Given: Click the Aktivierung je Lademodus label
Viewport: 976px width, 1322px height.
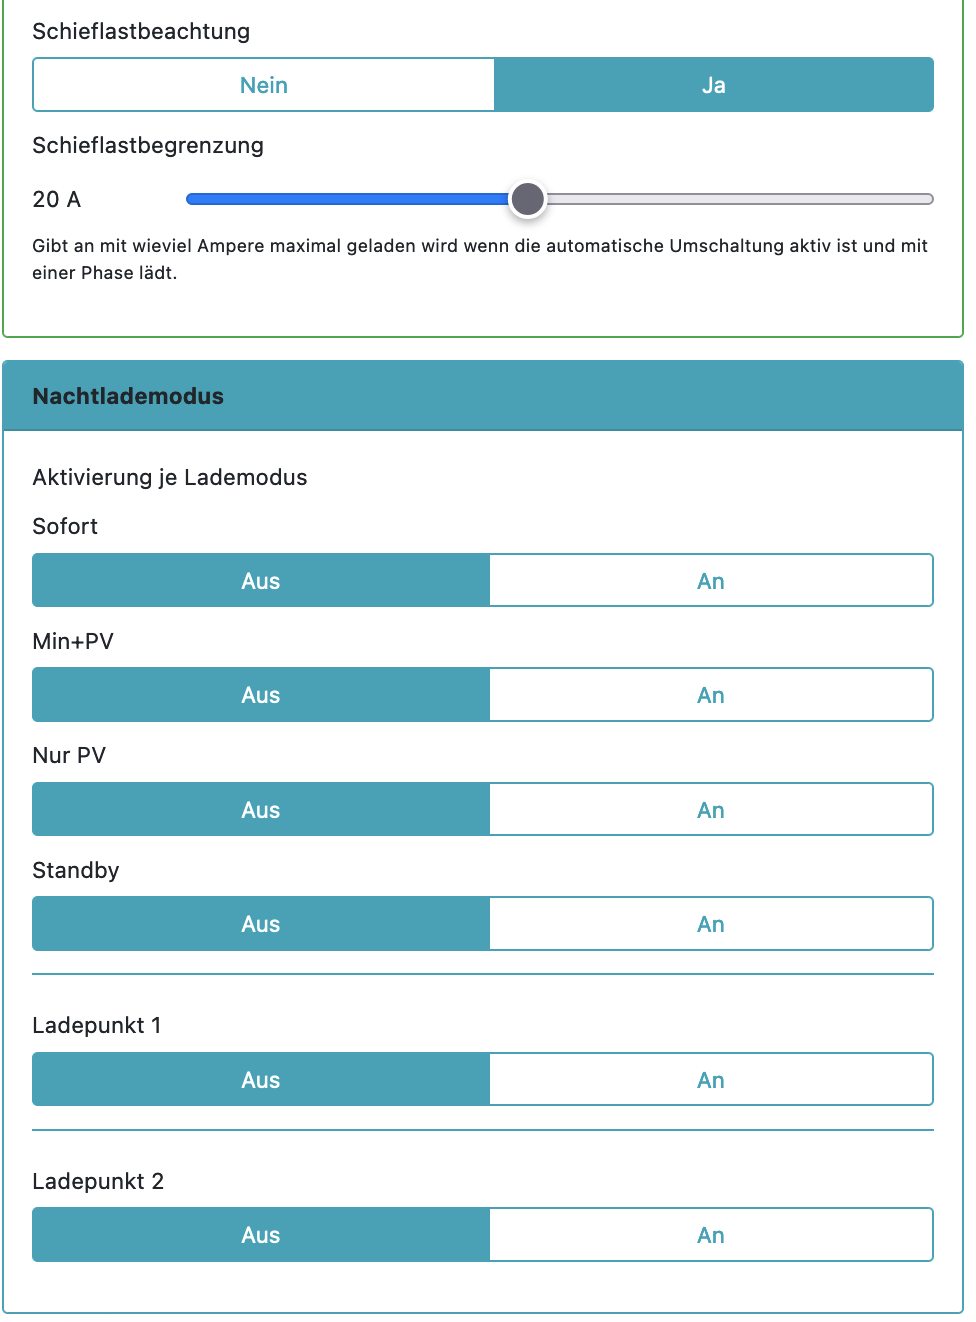Looking at the screenshot, I should [170, 477].
